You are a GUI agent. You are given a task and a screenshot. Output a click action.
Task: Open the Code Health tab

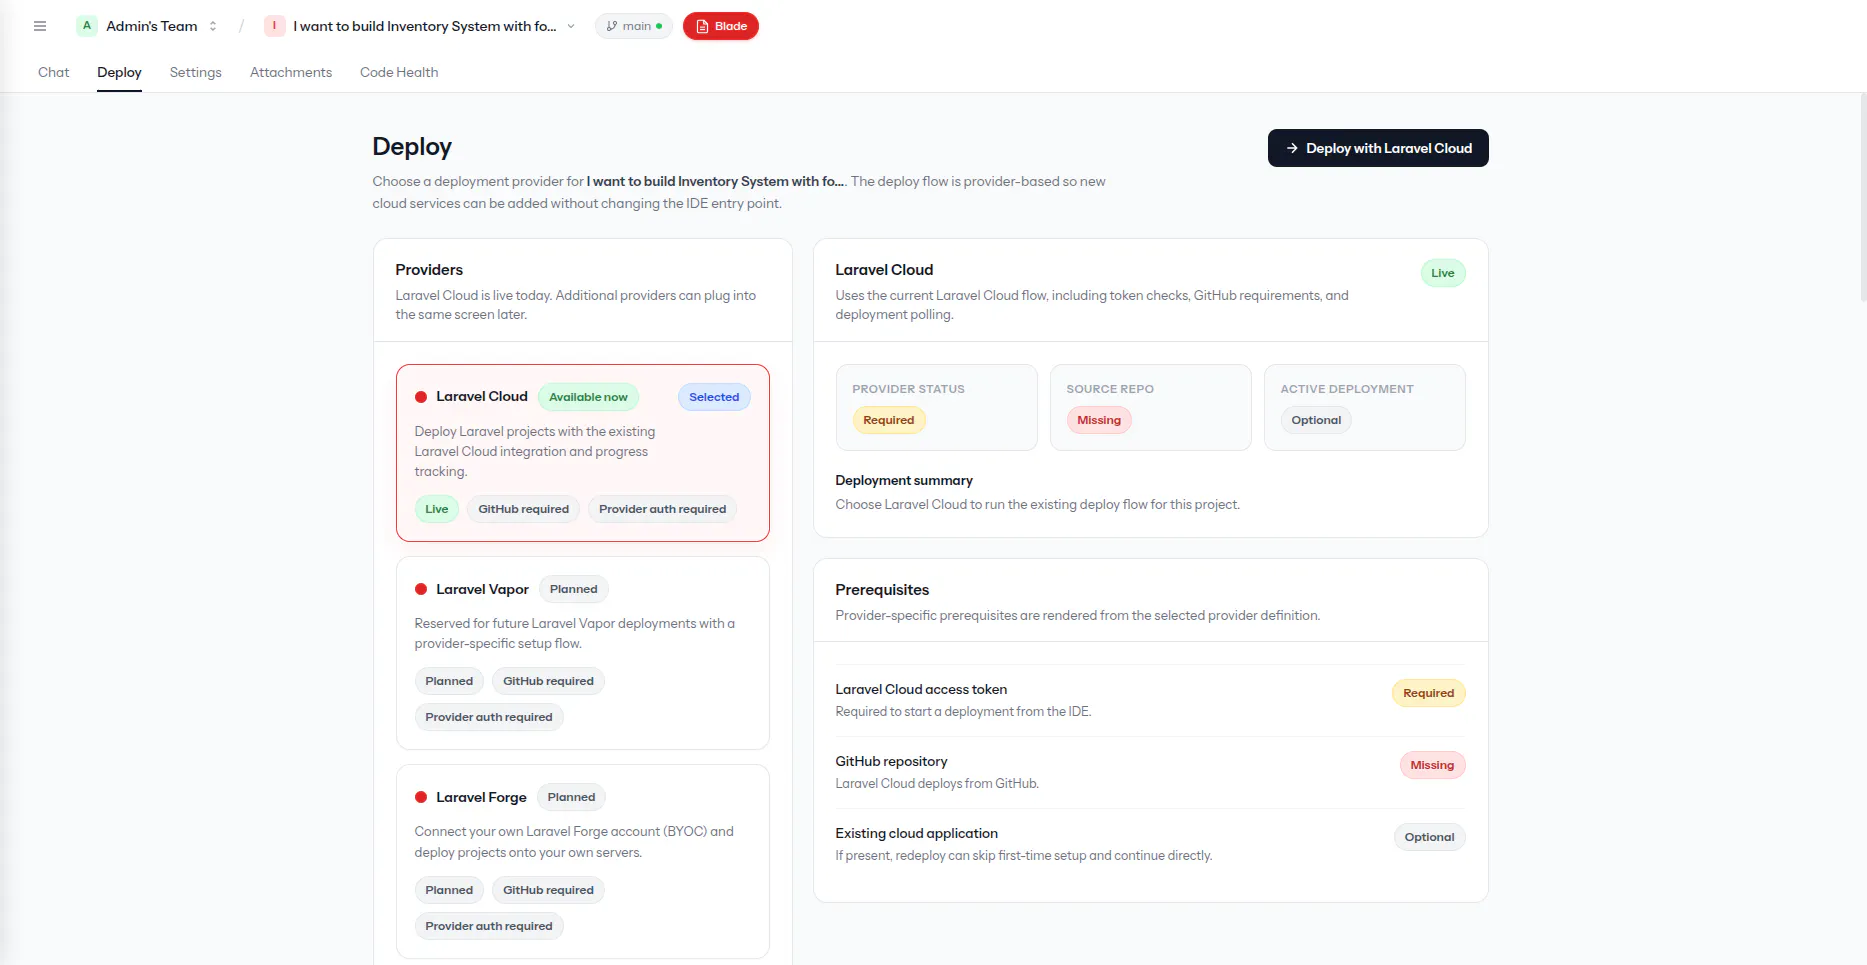click(399, 72)
